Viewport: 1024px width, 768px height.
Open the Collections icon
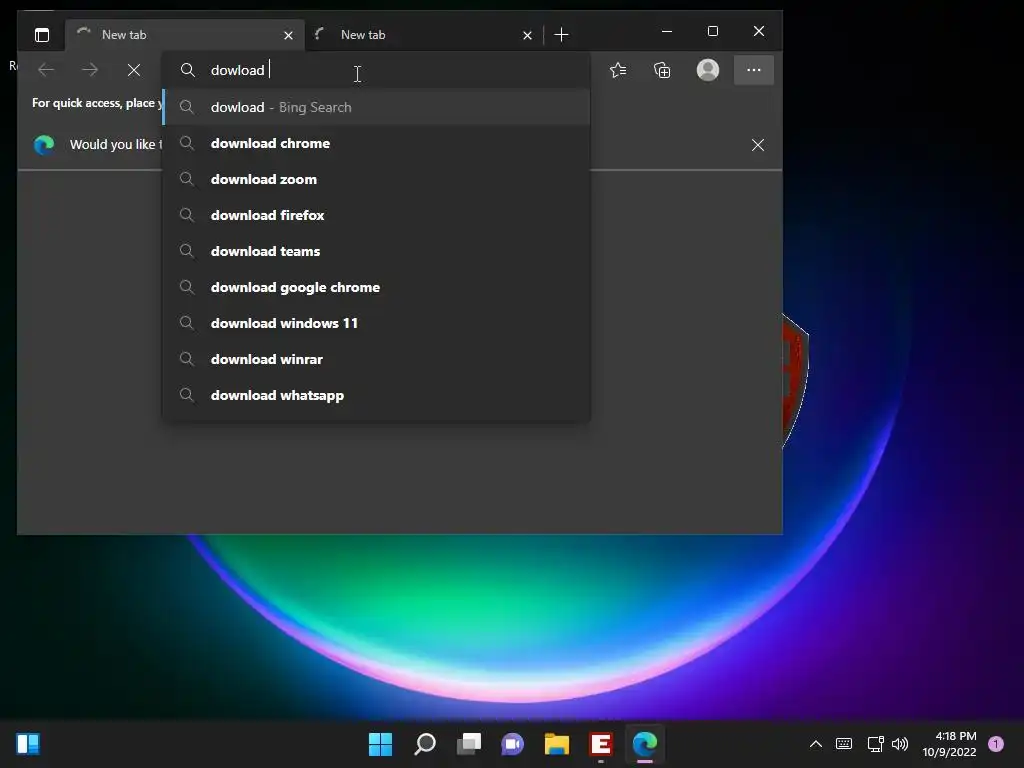click(x=662, y=70)
